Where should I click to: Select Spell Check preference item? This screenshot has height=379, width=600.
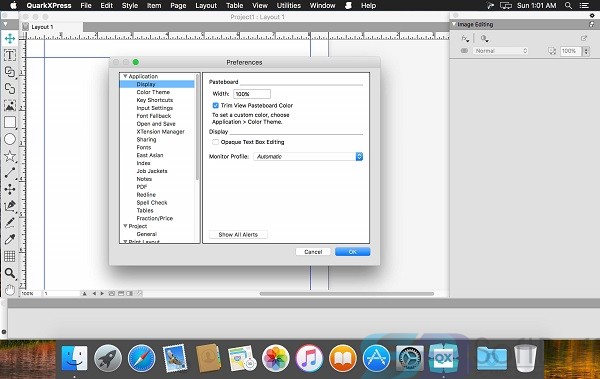click(x=152, y=203)
